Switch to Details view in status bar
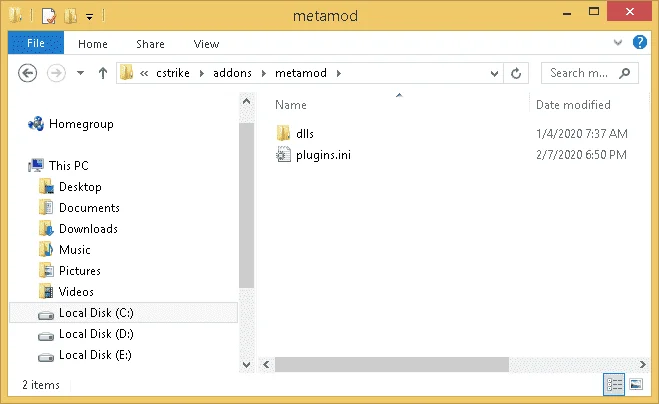659x404 pixels. [614, 384]
